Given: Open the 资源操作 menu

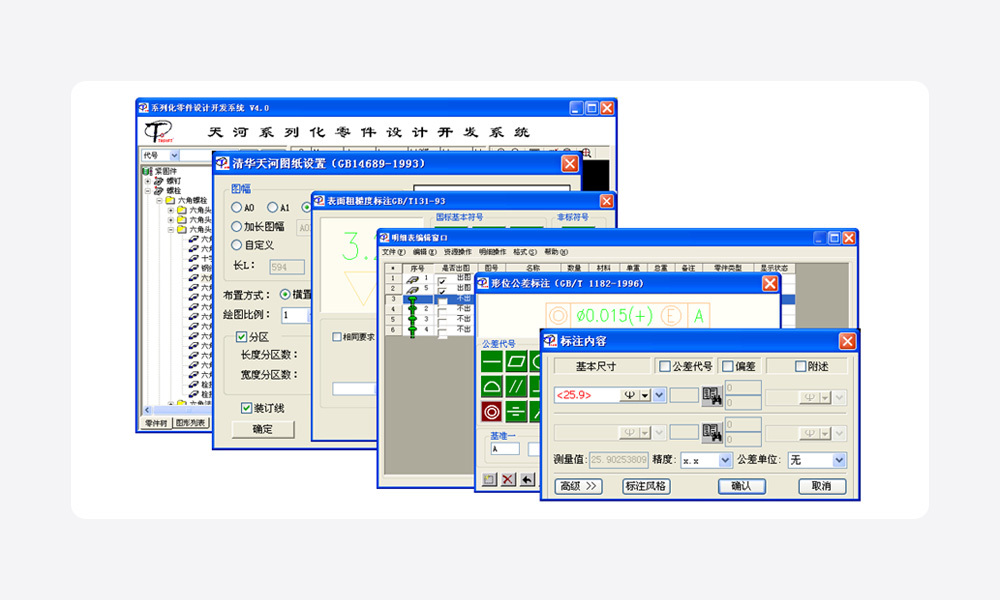Looking at the screenshot, I should pyautogui.click(x=458, y=252).
